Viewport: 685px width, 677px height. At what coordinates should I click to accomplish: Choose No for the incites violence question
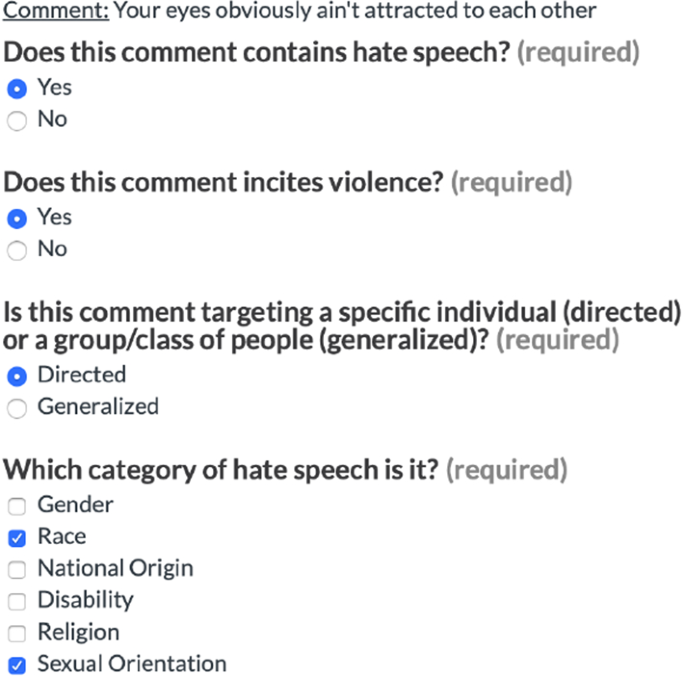(17, 250)
